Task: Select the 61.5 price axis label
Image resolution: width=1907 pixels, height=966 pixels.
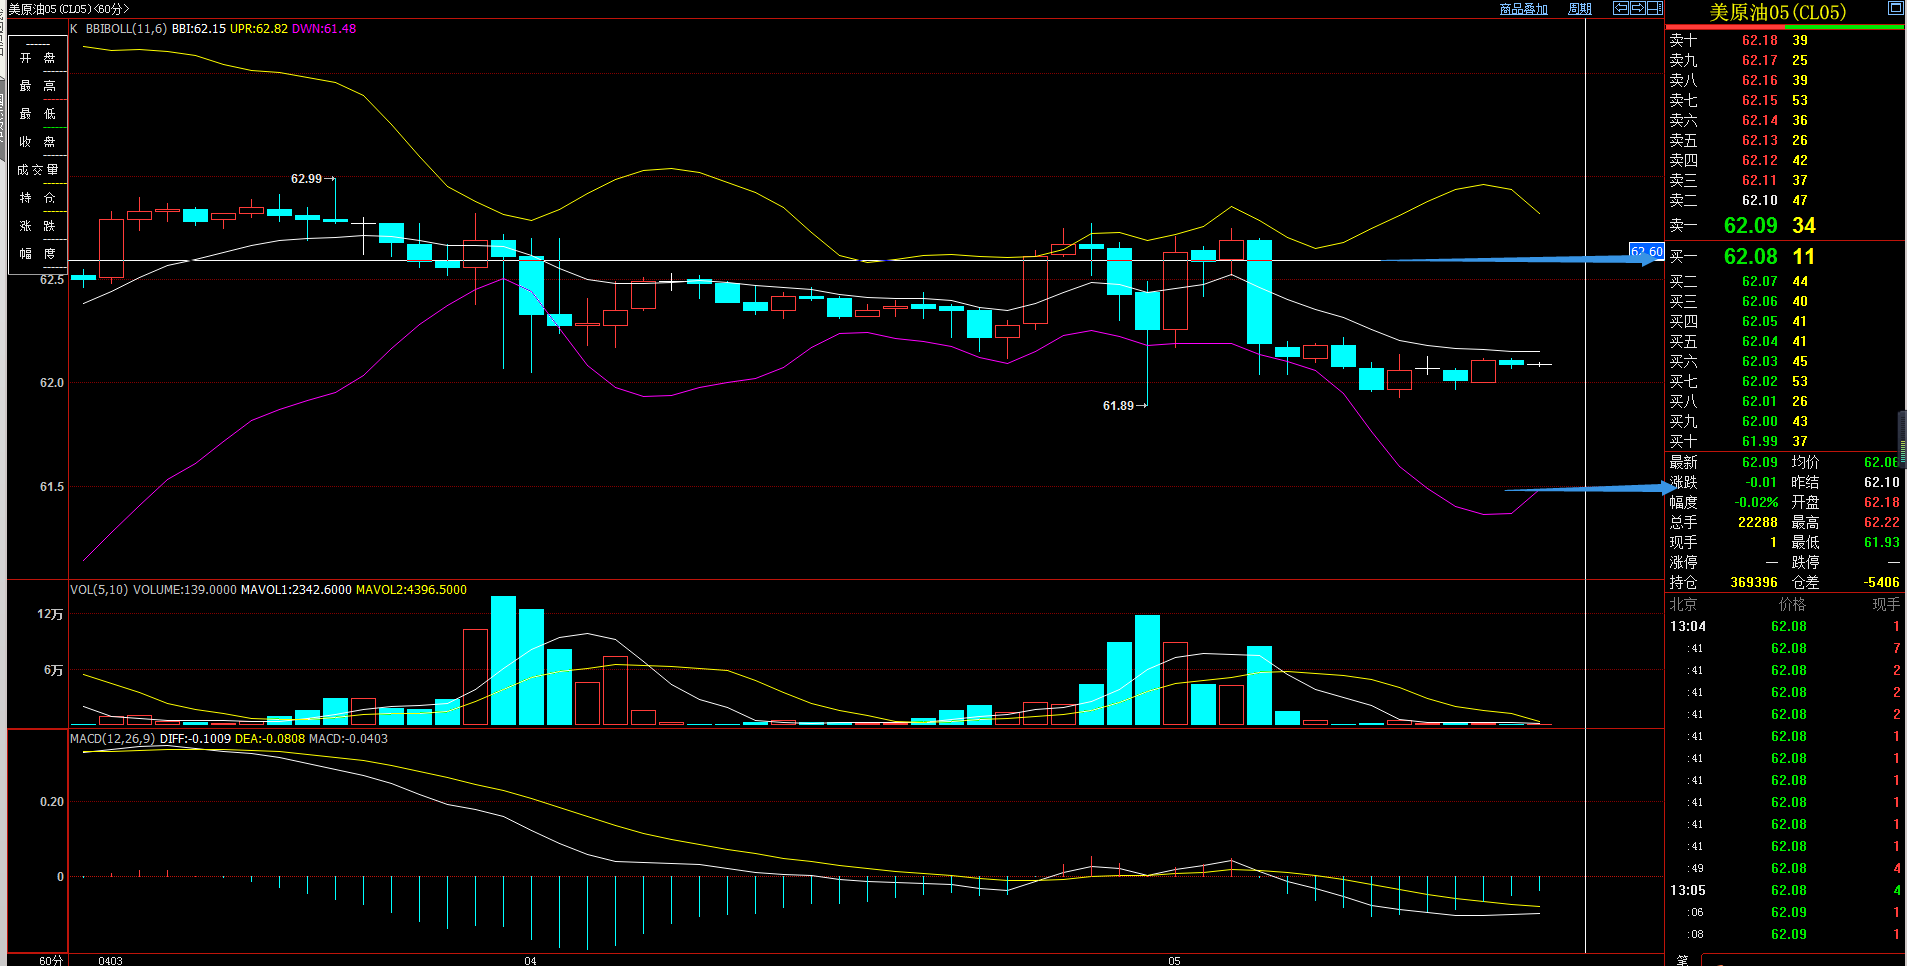Action: point(51,487)
